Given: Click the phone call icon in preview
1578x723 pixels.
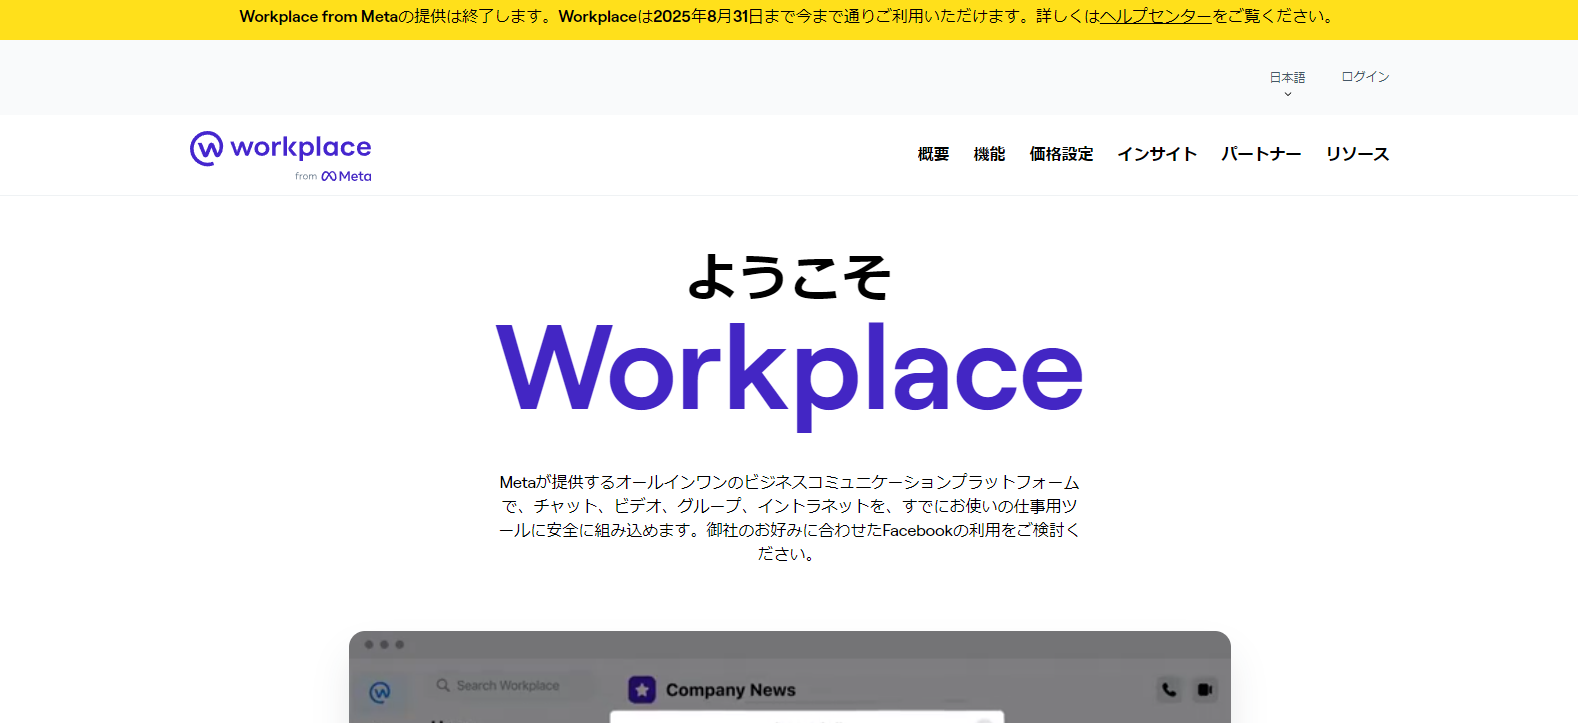Looking at the screenshot, I should (1169, 689).
